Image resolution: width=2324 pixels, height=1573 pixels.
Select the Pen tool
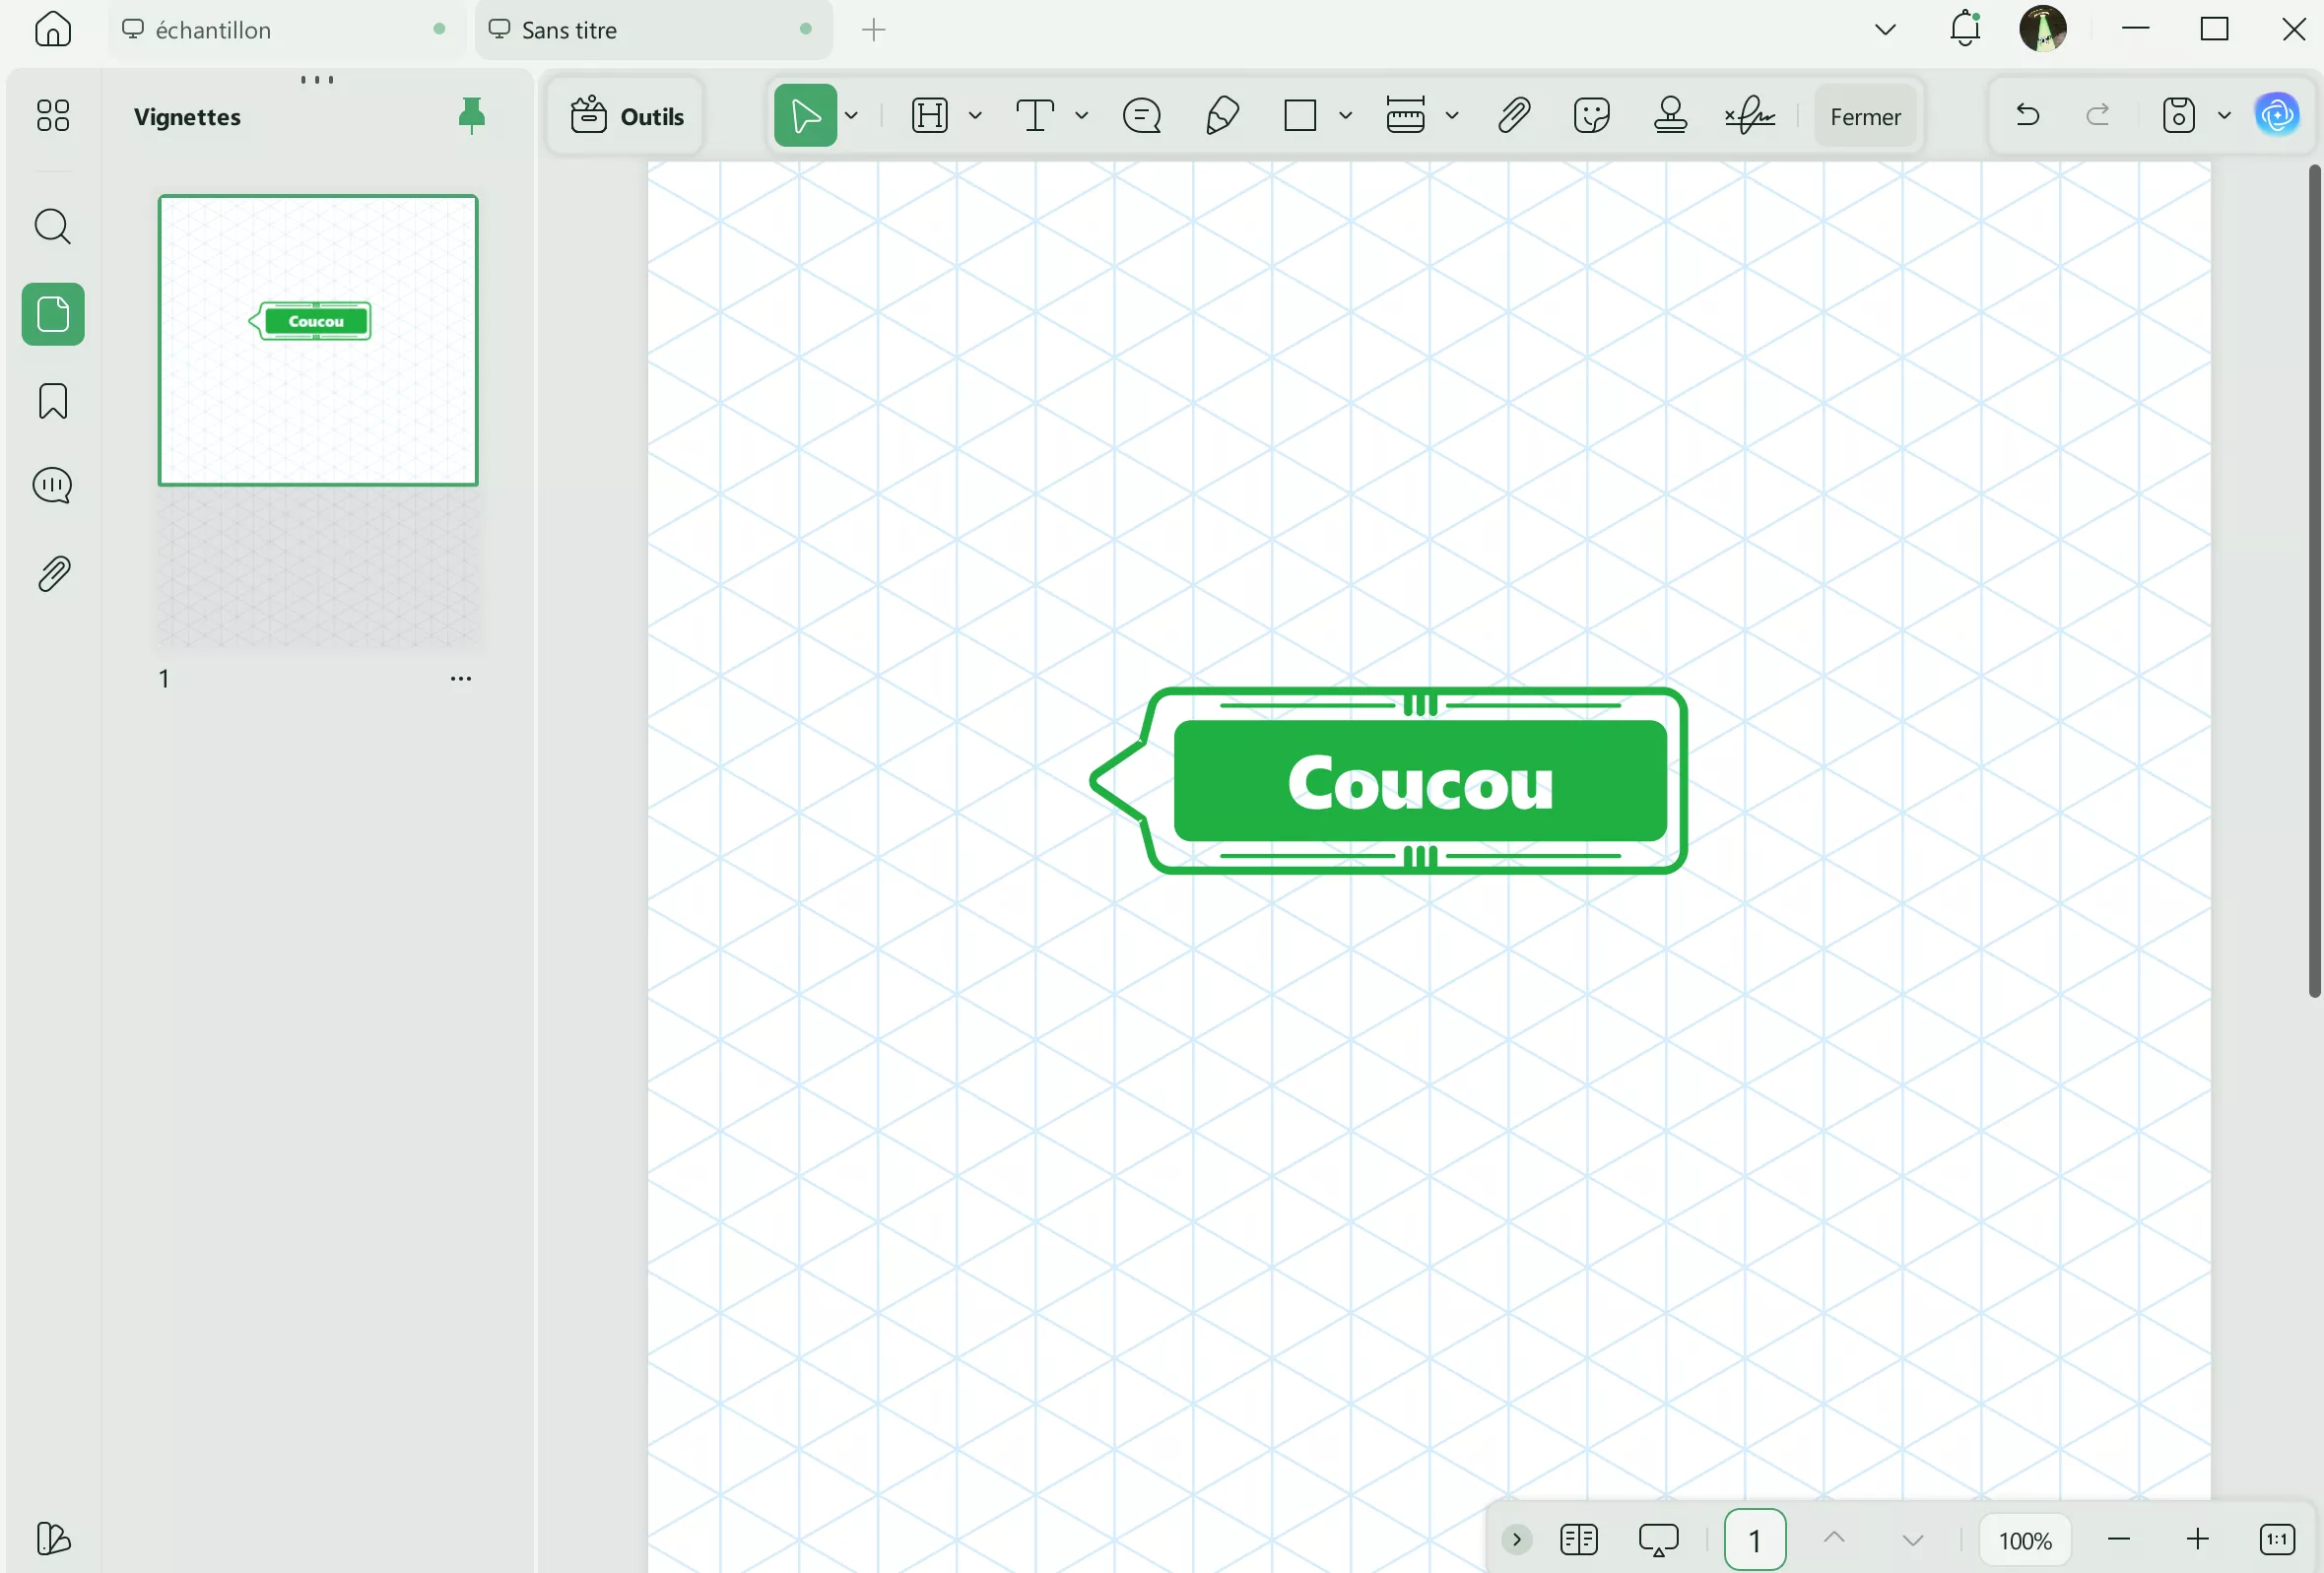point(1221,115)
